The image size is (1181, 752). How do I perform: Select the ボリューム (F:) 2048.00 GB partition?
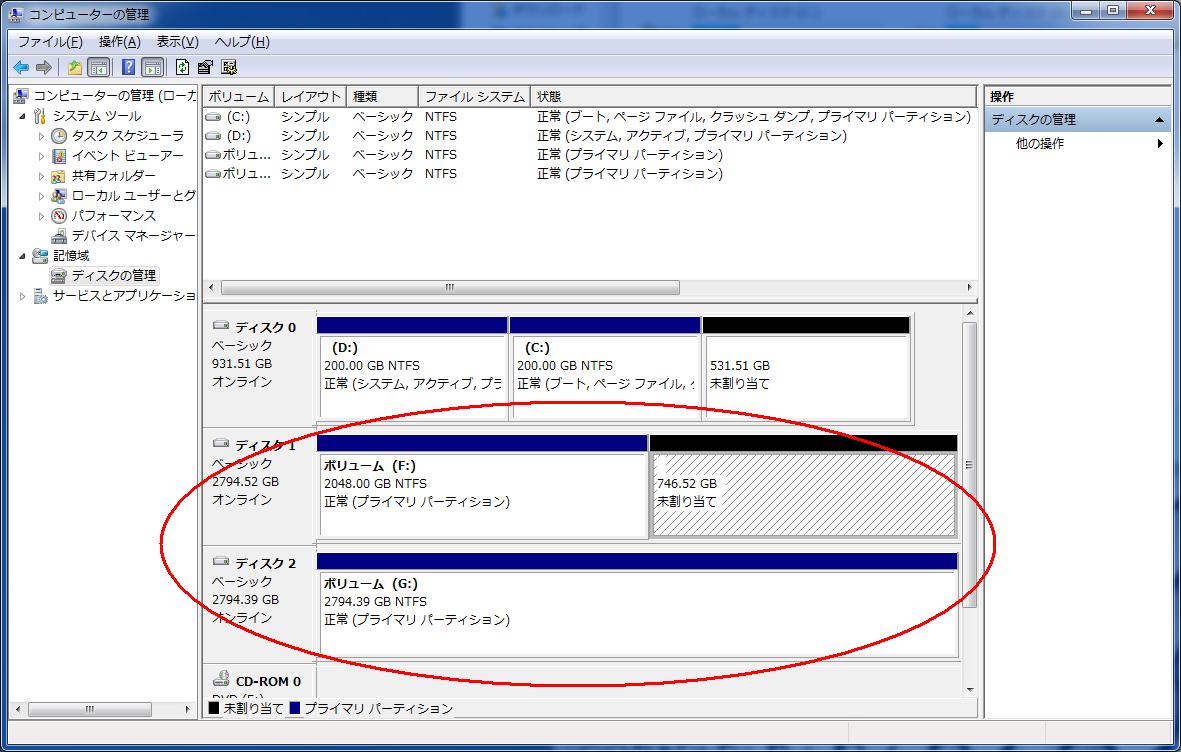click(482, 487)
